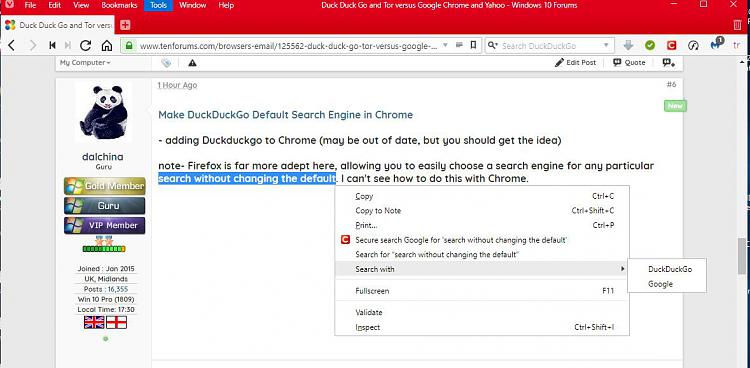Open the Search with submenu
The image size is (750, 368).
pyautogui.click(x=482, y=269)
